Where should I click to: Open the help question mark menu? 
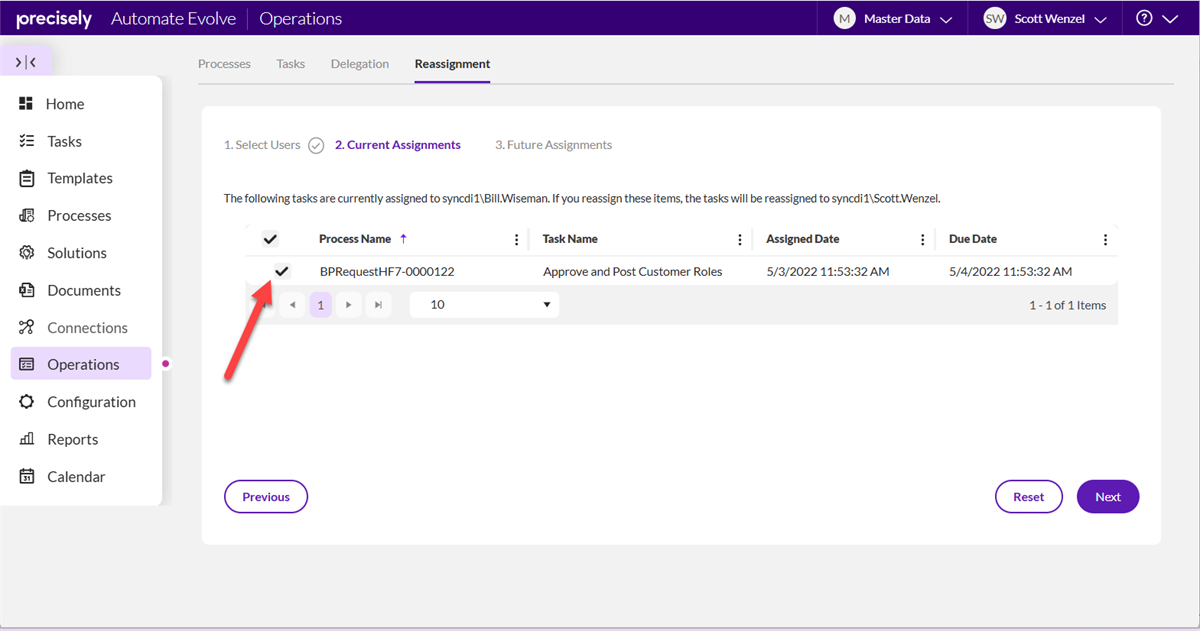point(1144,18)
